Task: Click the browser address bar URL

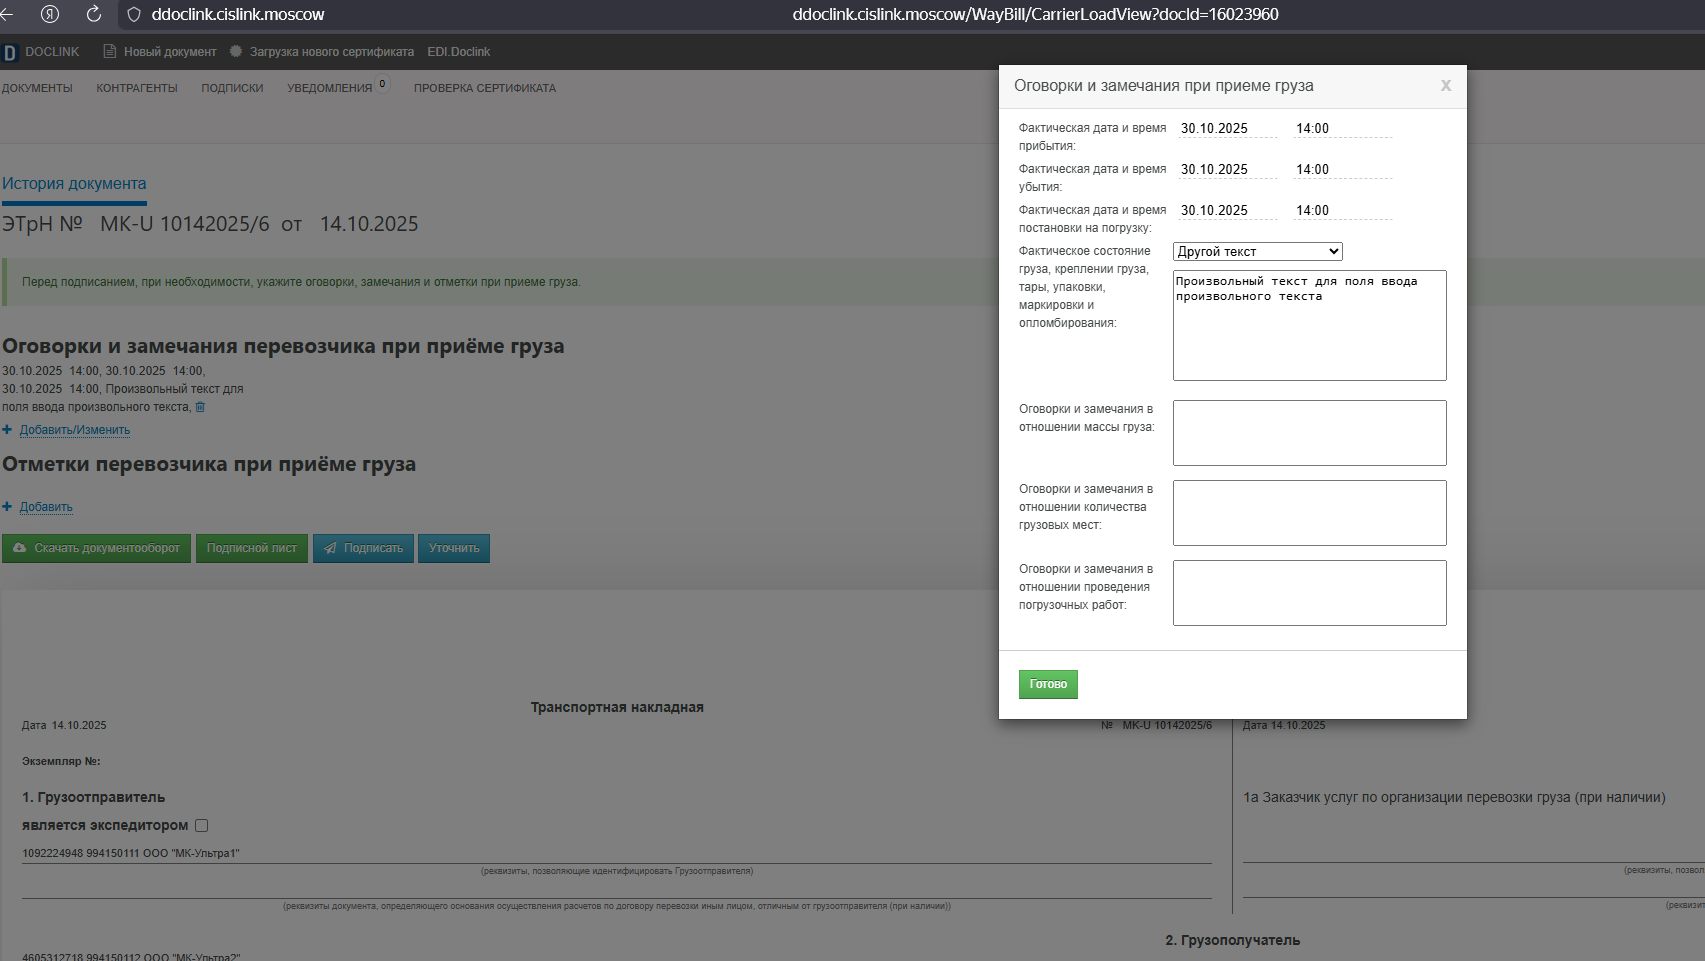Action: point(1036,14)
